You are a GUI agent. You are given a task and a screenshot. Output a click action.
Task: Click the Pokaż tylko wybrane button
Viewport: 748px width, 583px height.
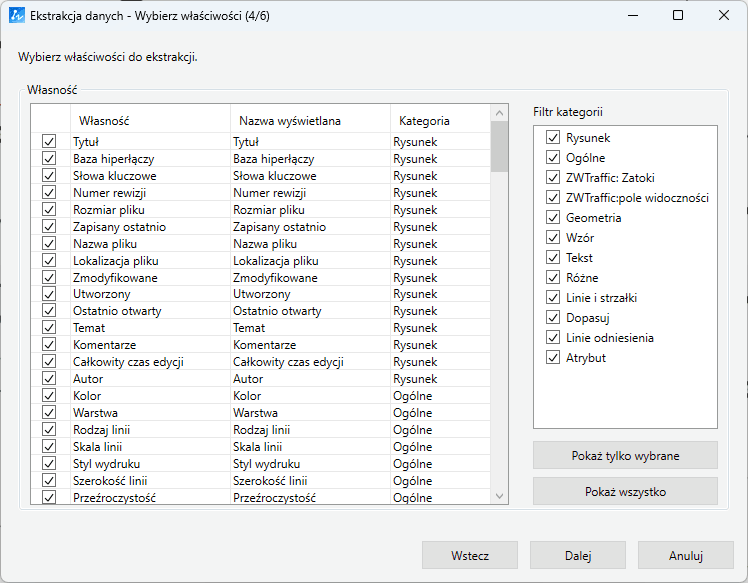(625, 456)
